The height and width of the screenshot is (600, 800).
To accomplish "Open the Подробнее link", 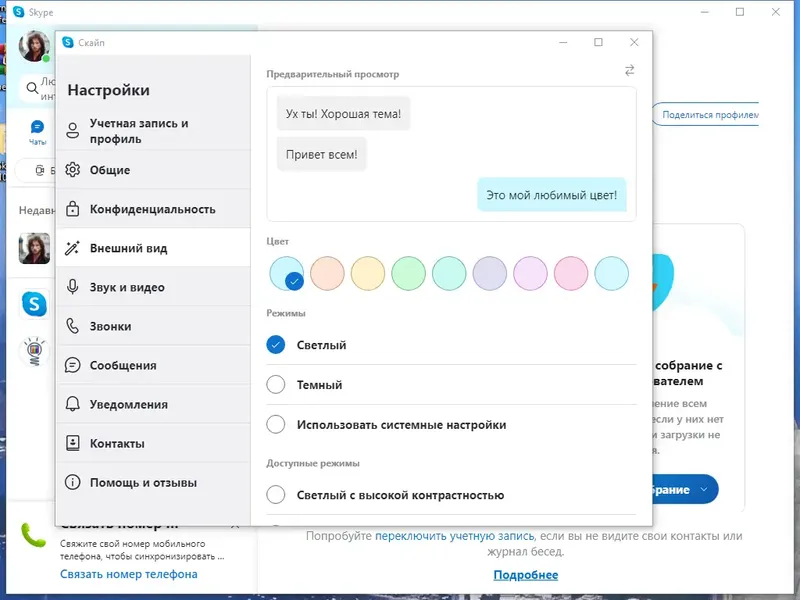I will tap(526, 575).
